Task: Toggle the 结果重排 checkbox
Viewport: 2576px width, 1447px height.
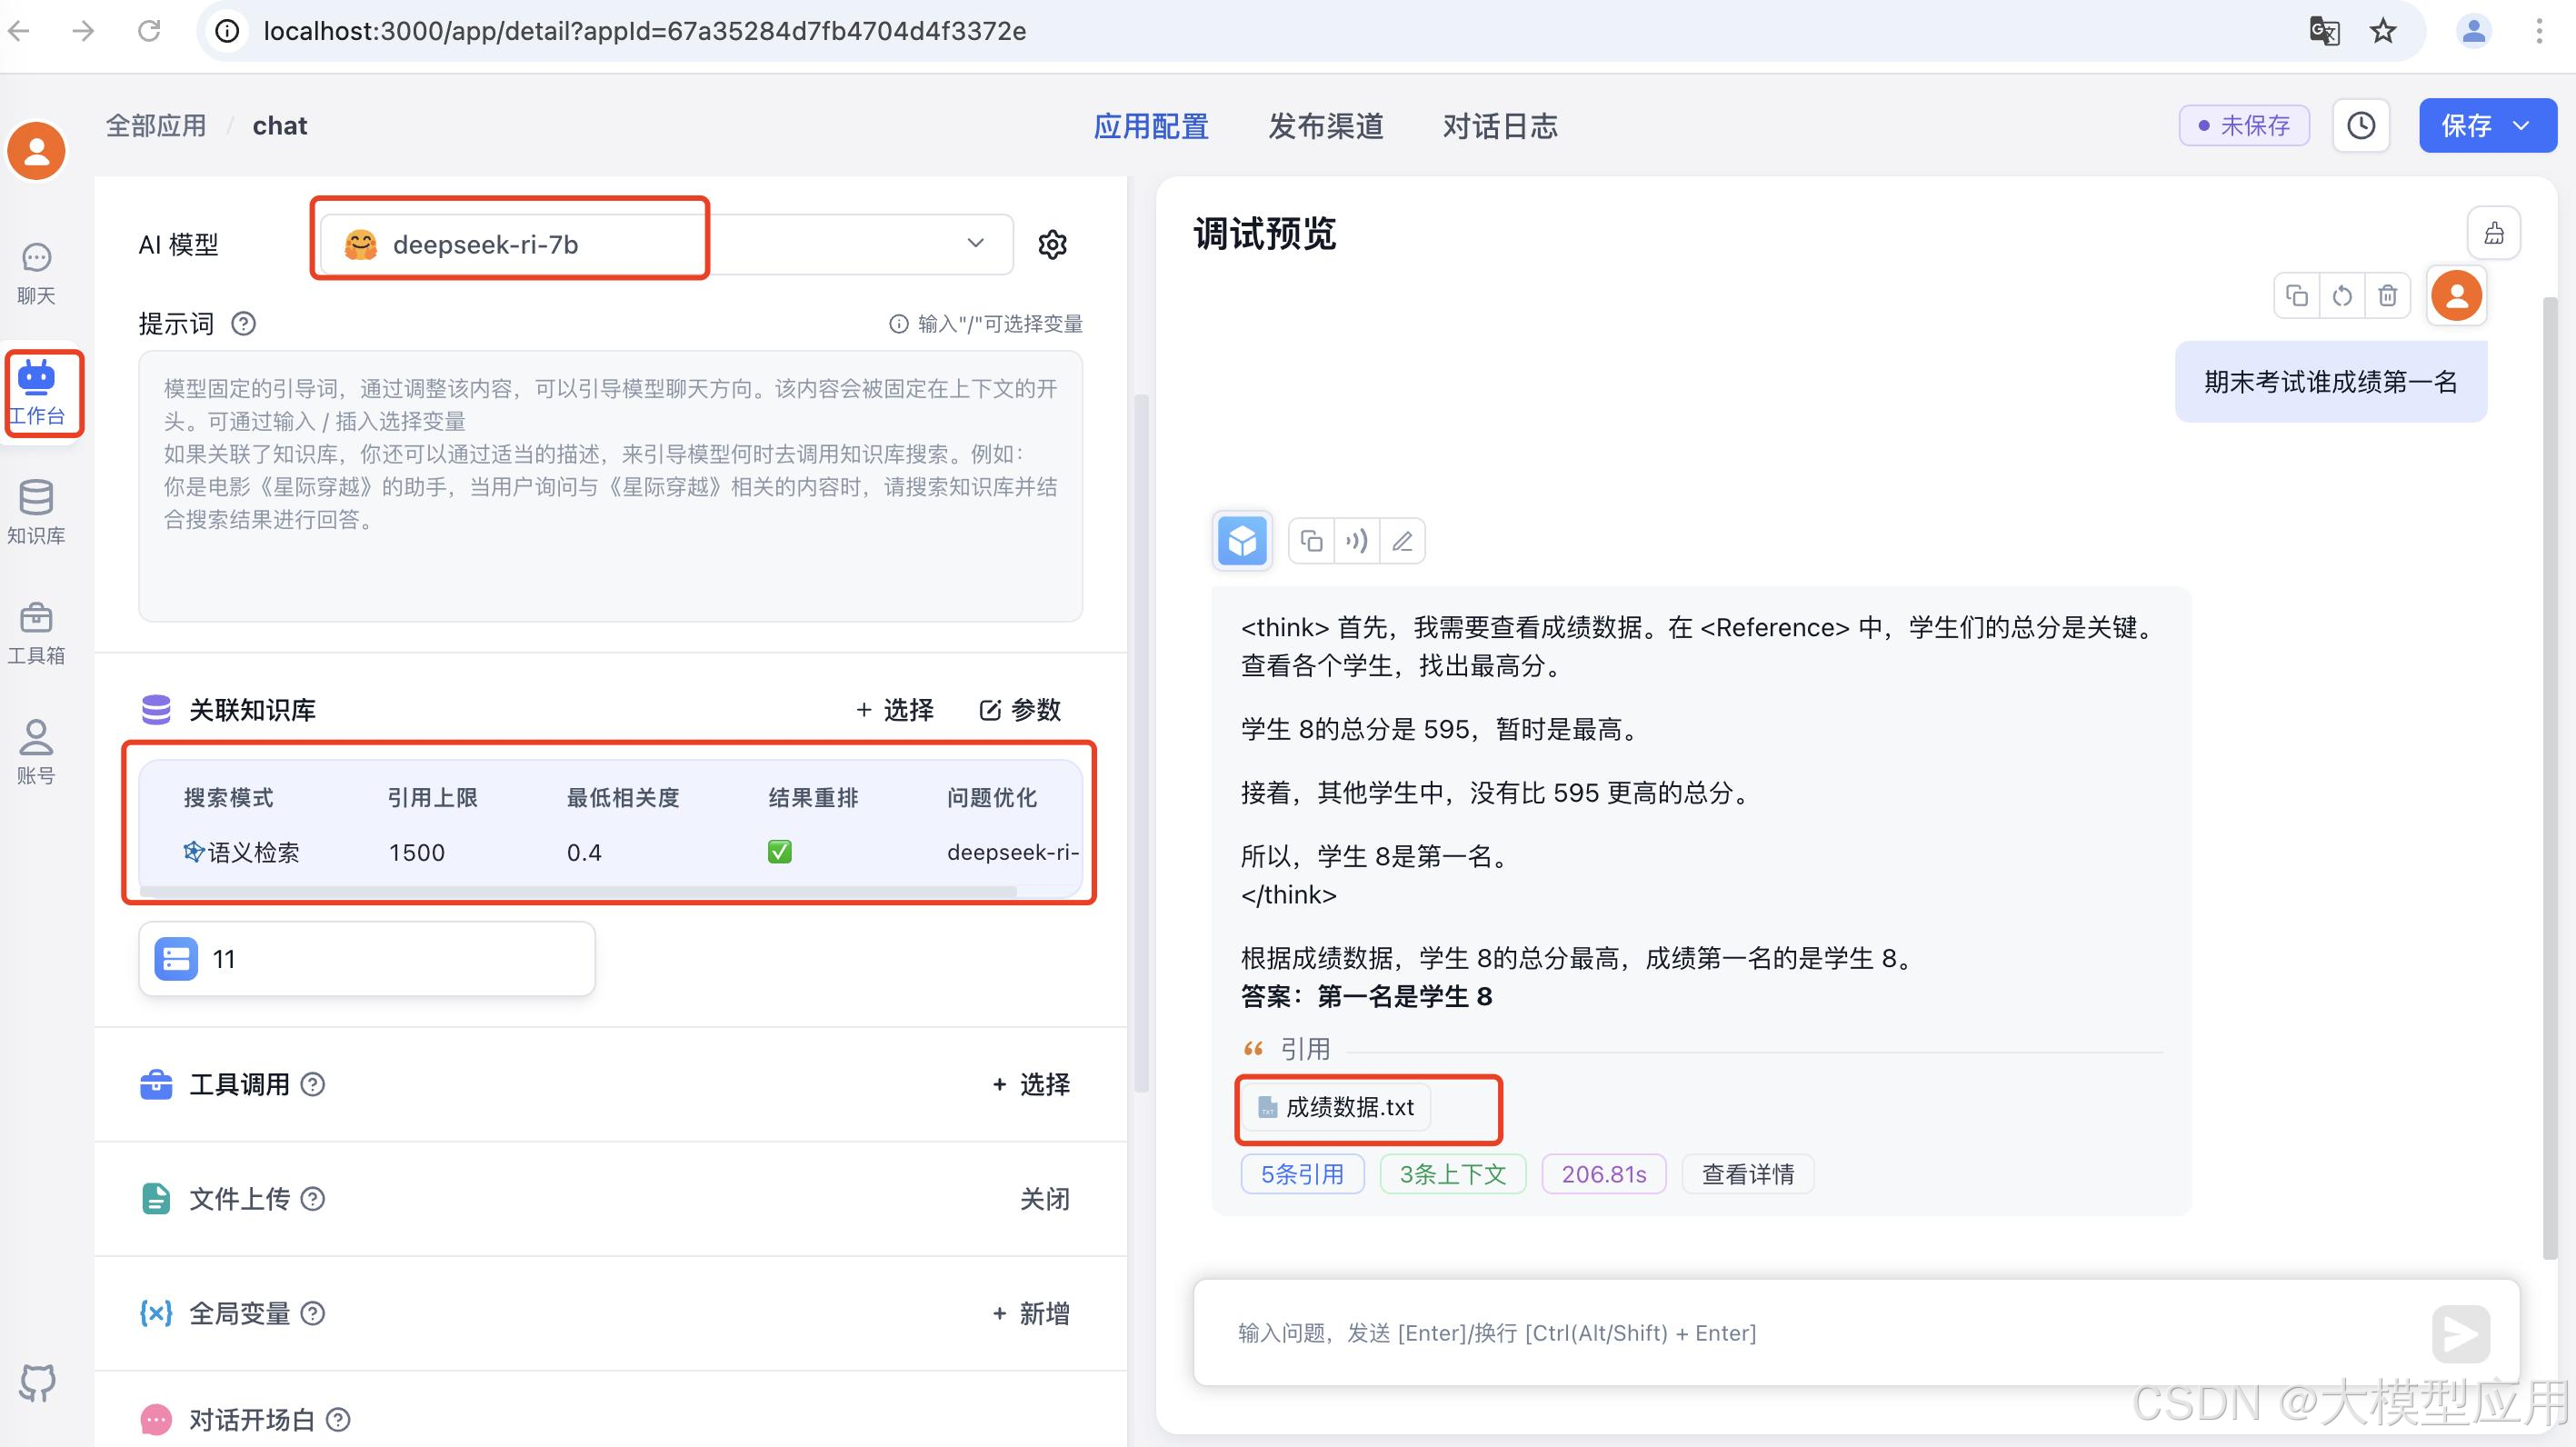Action: [x=780, y=852]
